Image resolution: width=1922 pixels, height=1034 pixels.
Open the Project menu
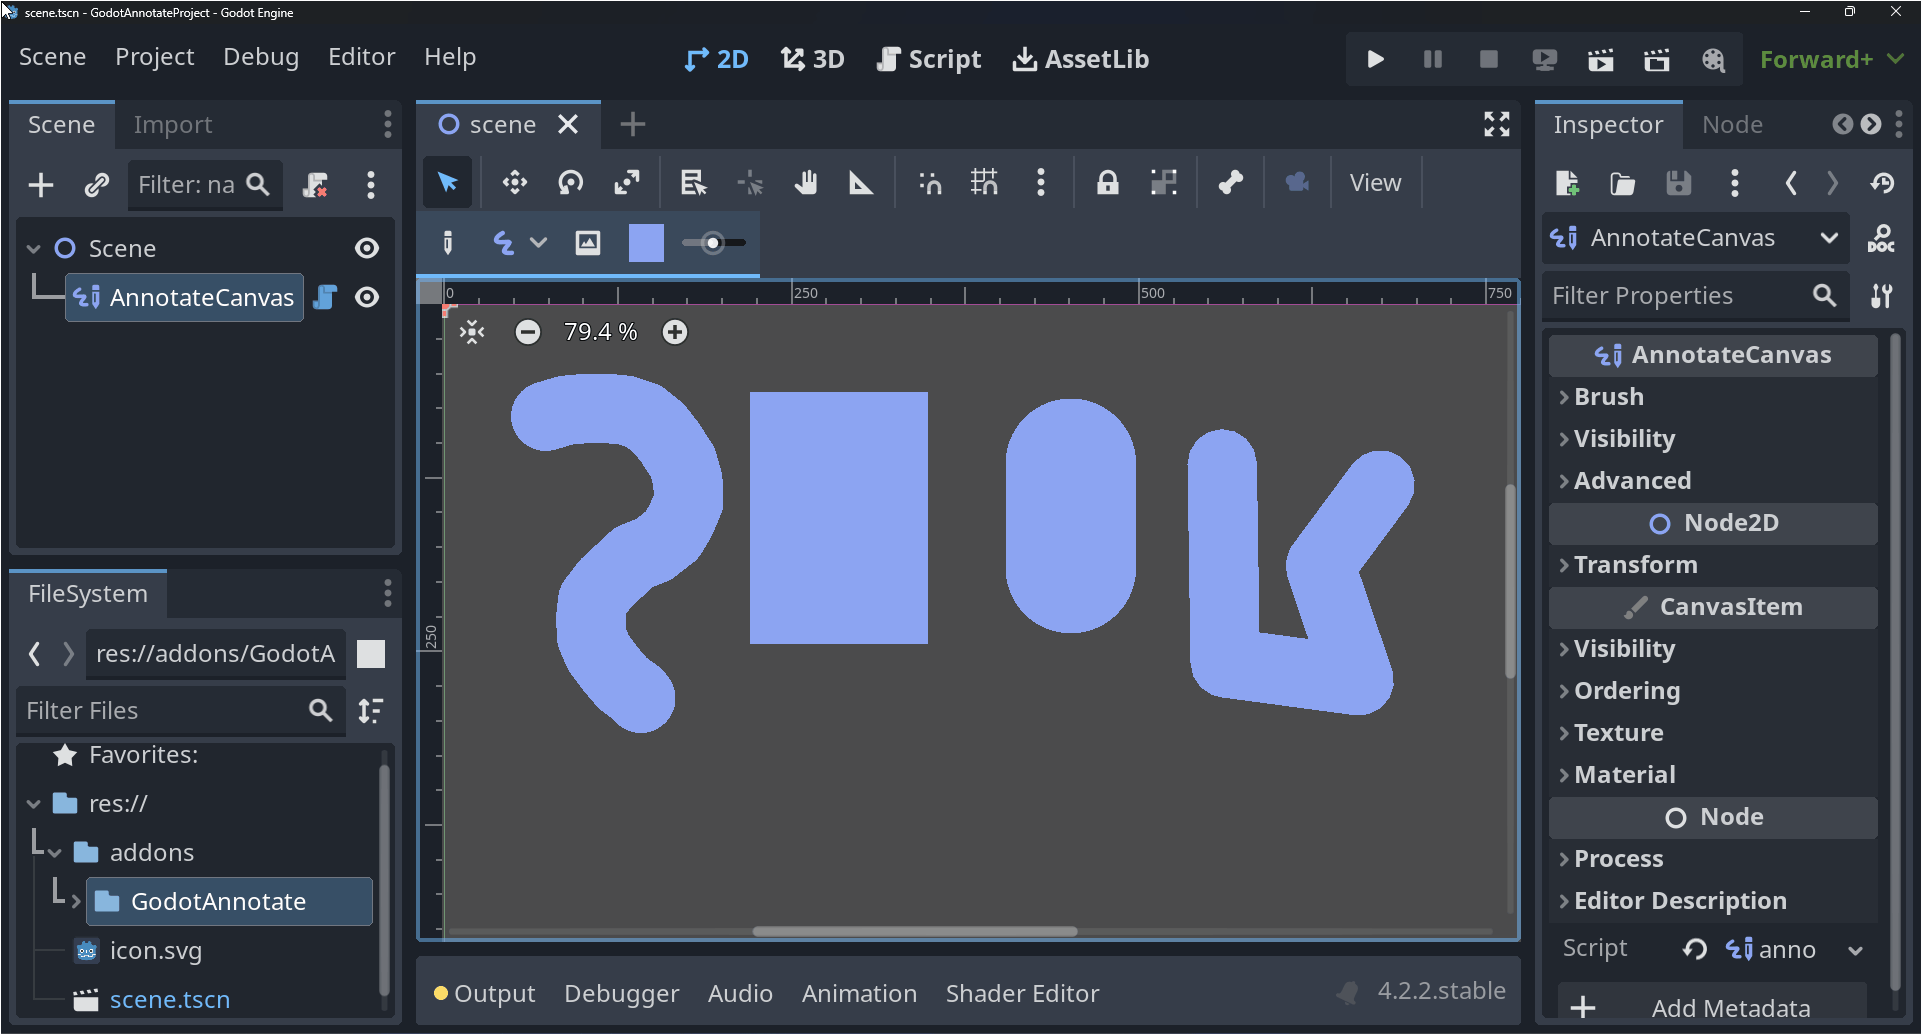(x=154, y=57)
